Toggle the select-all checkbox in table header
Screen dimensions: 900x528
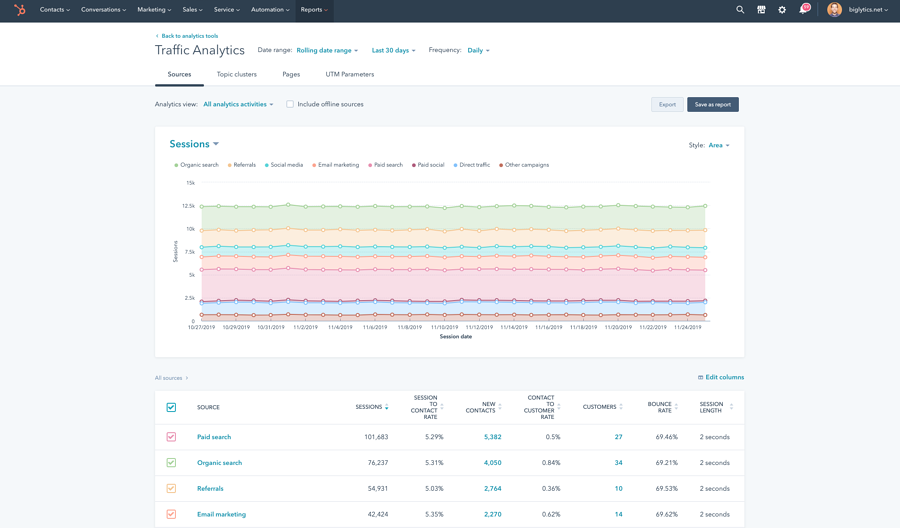coord(171,407)
